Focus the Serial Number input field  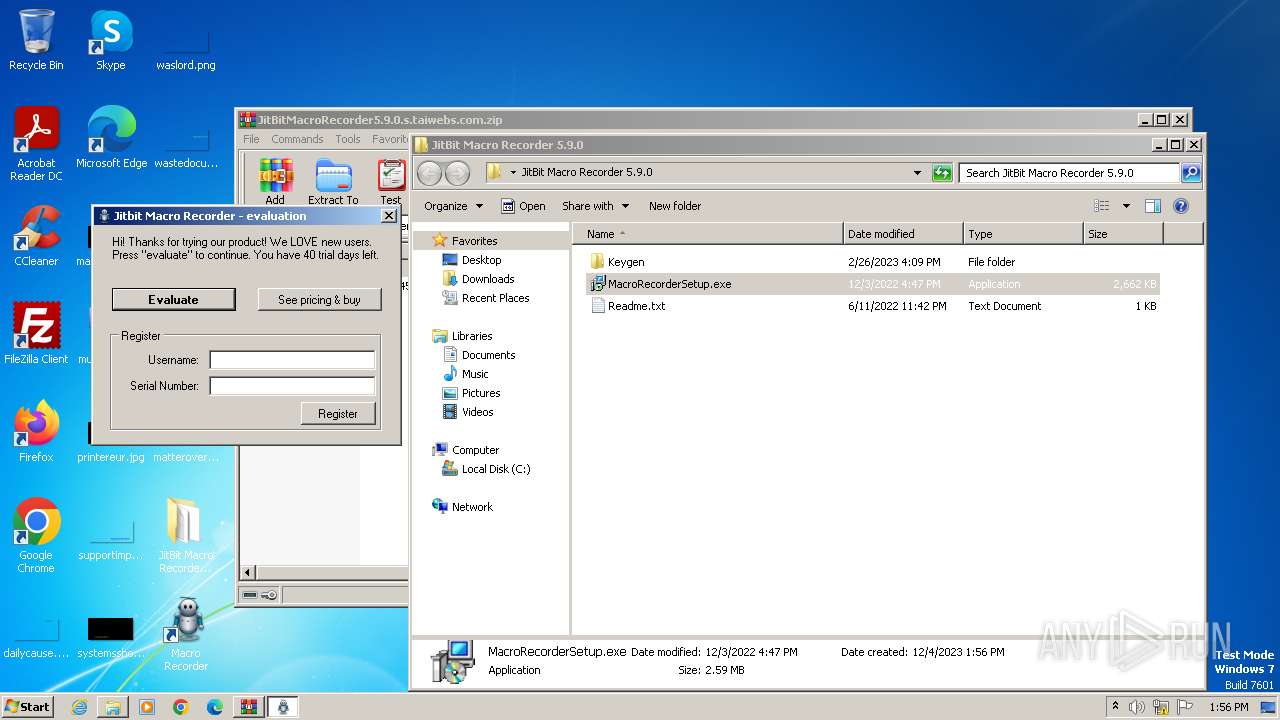click(292, 386)
